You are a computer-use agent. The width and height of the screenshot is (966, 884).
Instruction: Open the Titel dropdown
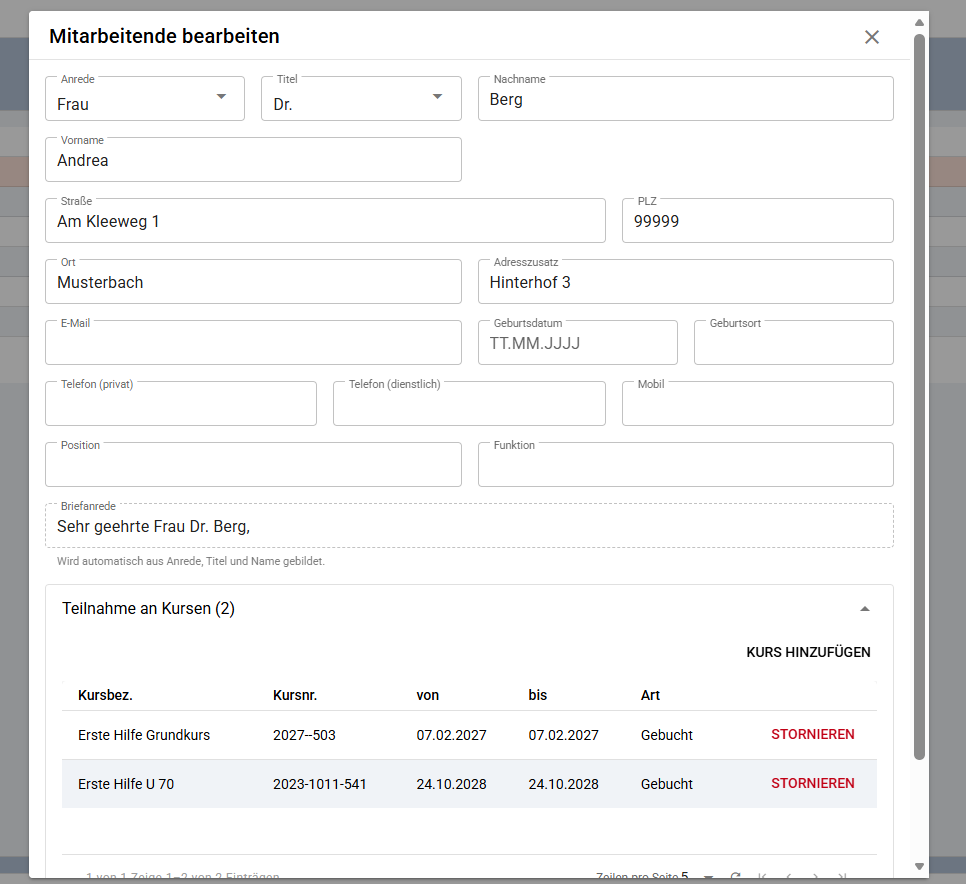pos(361,99)
